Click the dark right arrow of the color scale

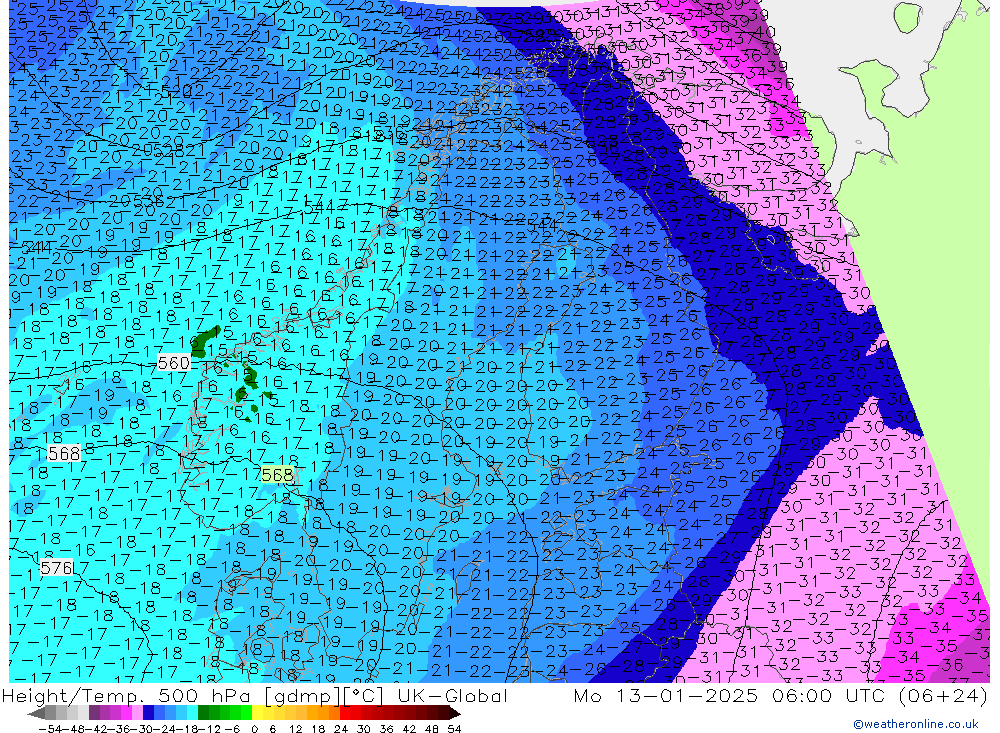coord(454,714)
